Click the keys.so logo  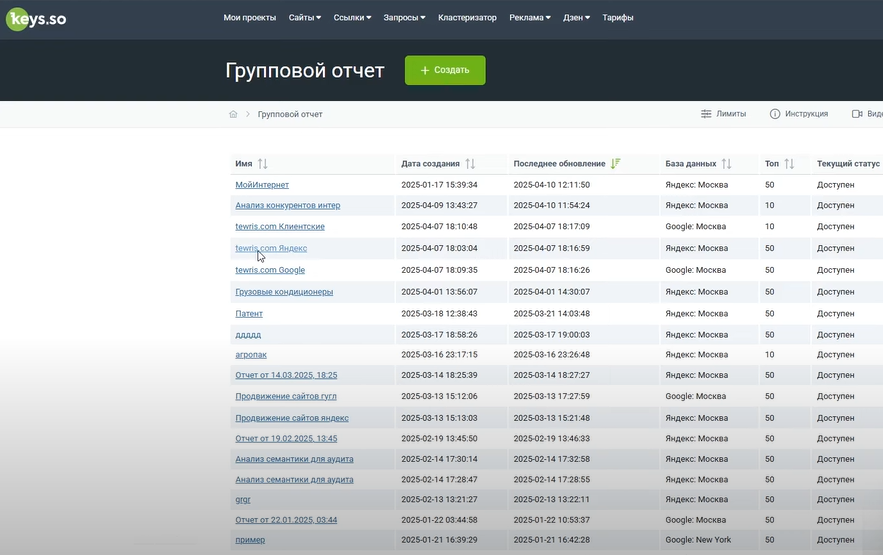tap(36, 18)
